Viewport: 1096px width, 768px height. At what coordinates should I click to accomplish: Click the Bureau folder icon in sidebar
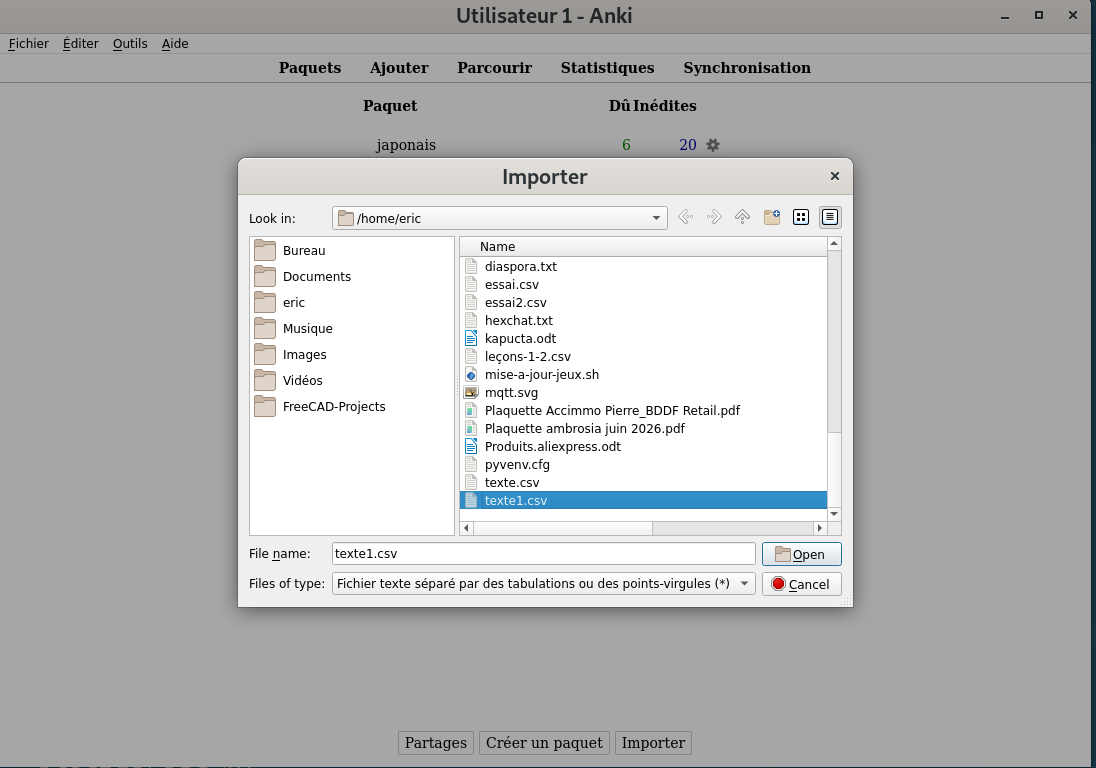tap(265, 250)
